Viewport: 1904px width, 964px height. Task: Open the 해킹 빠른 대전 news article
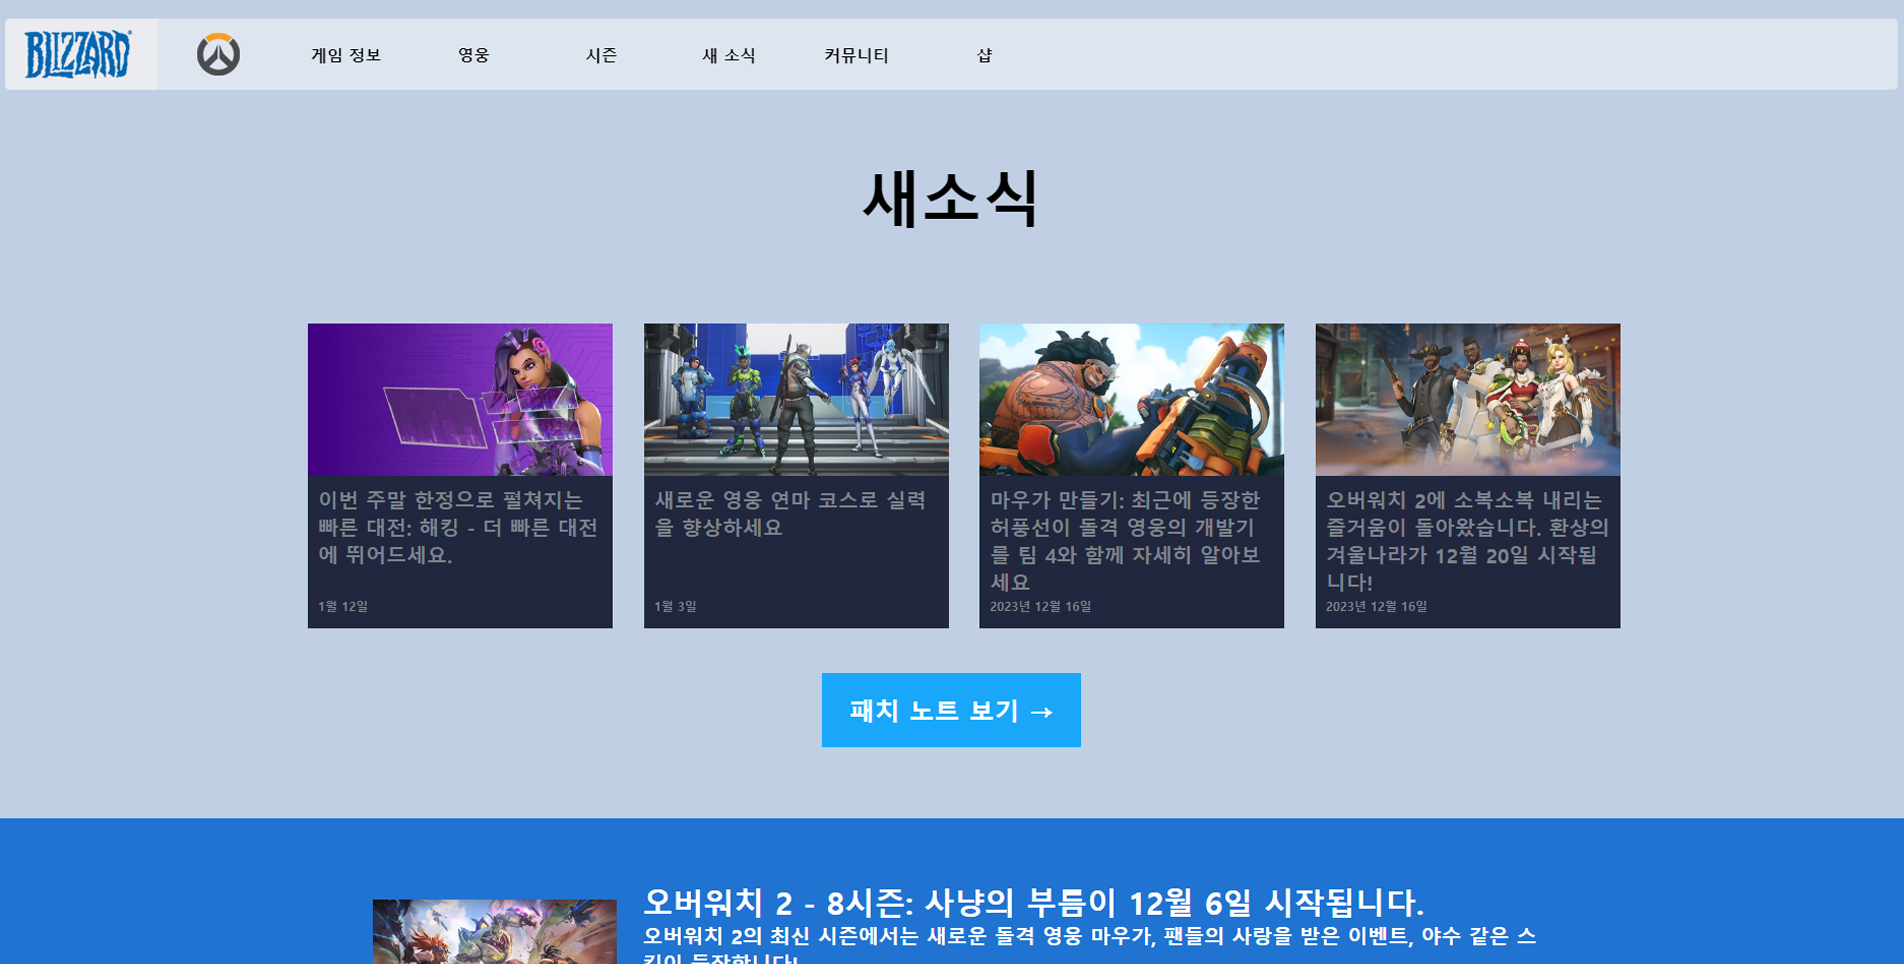[459, 529]
